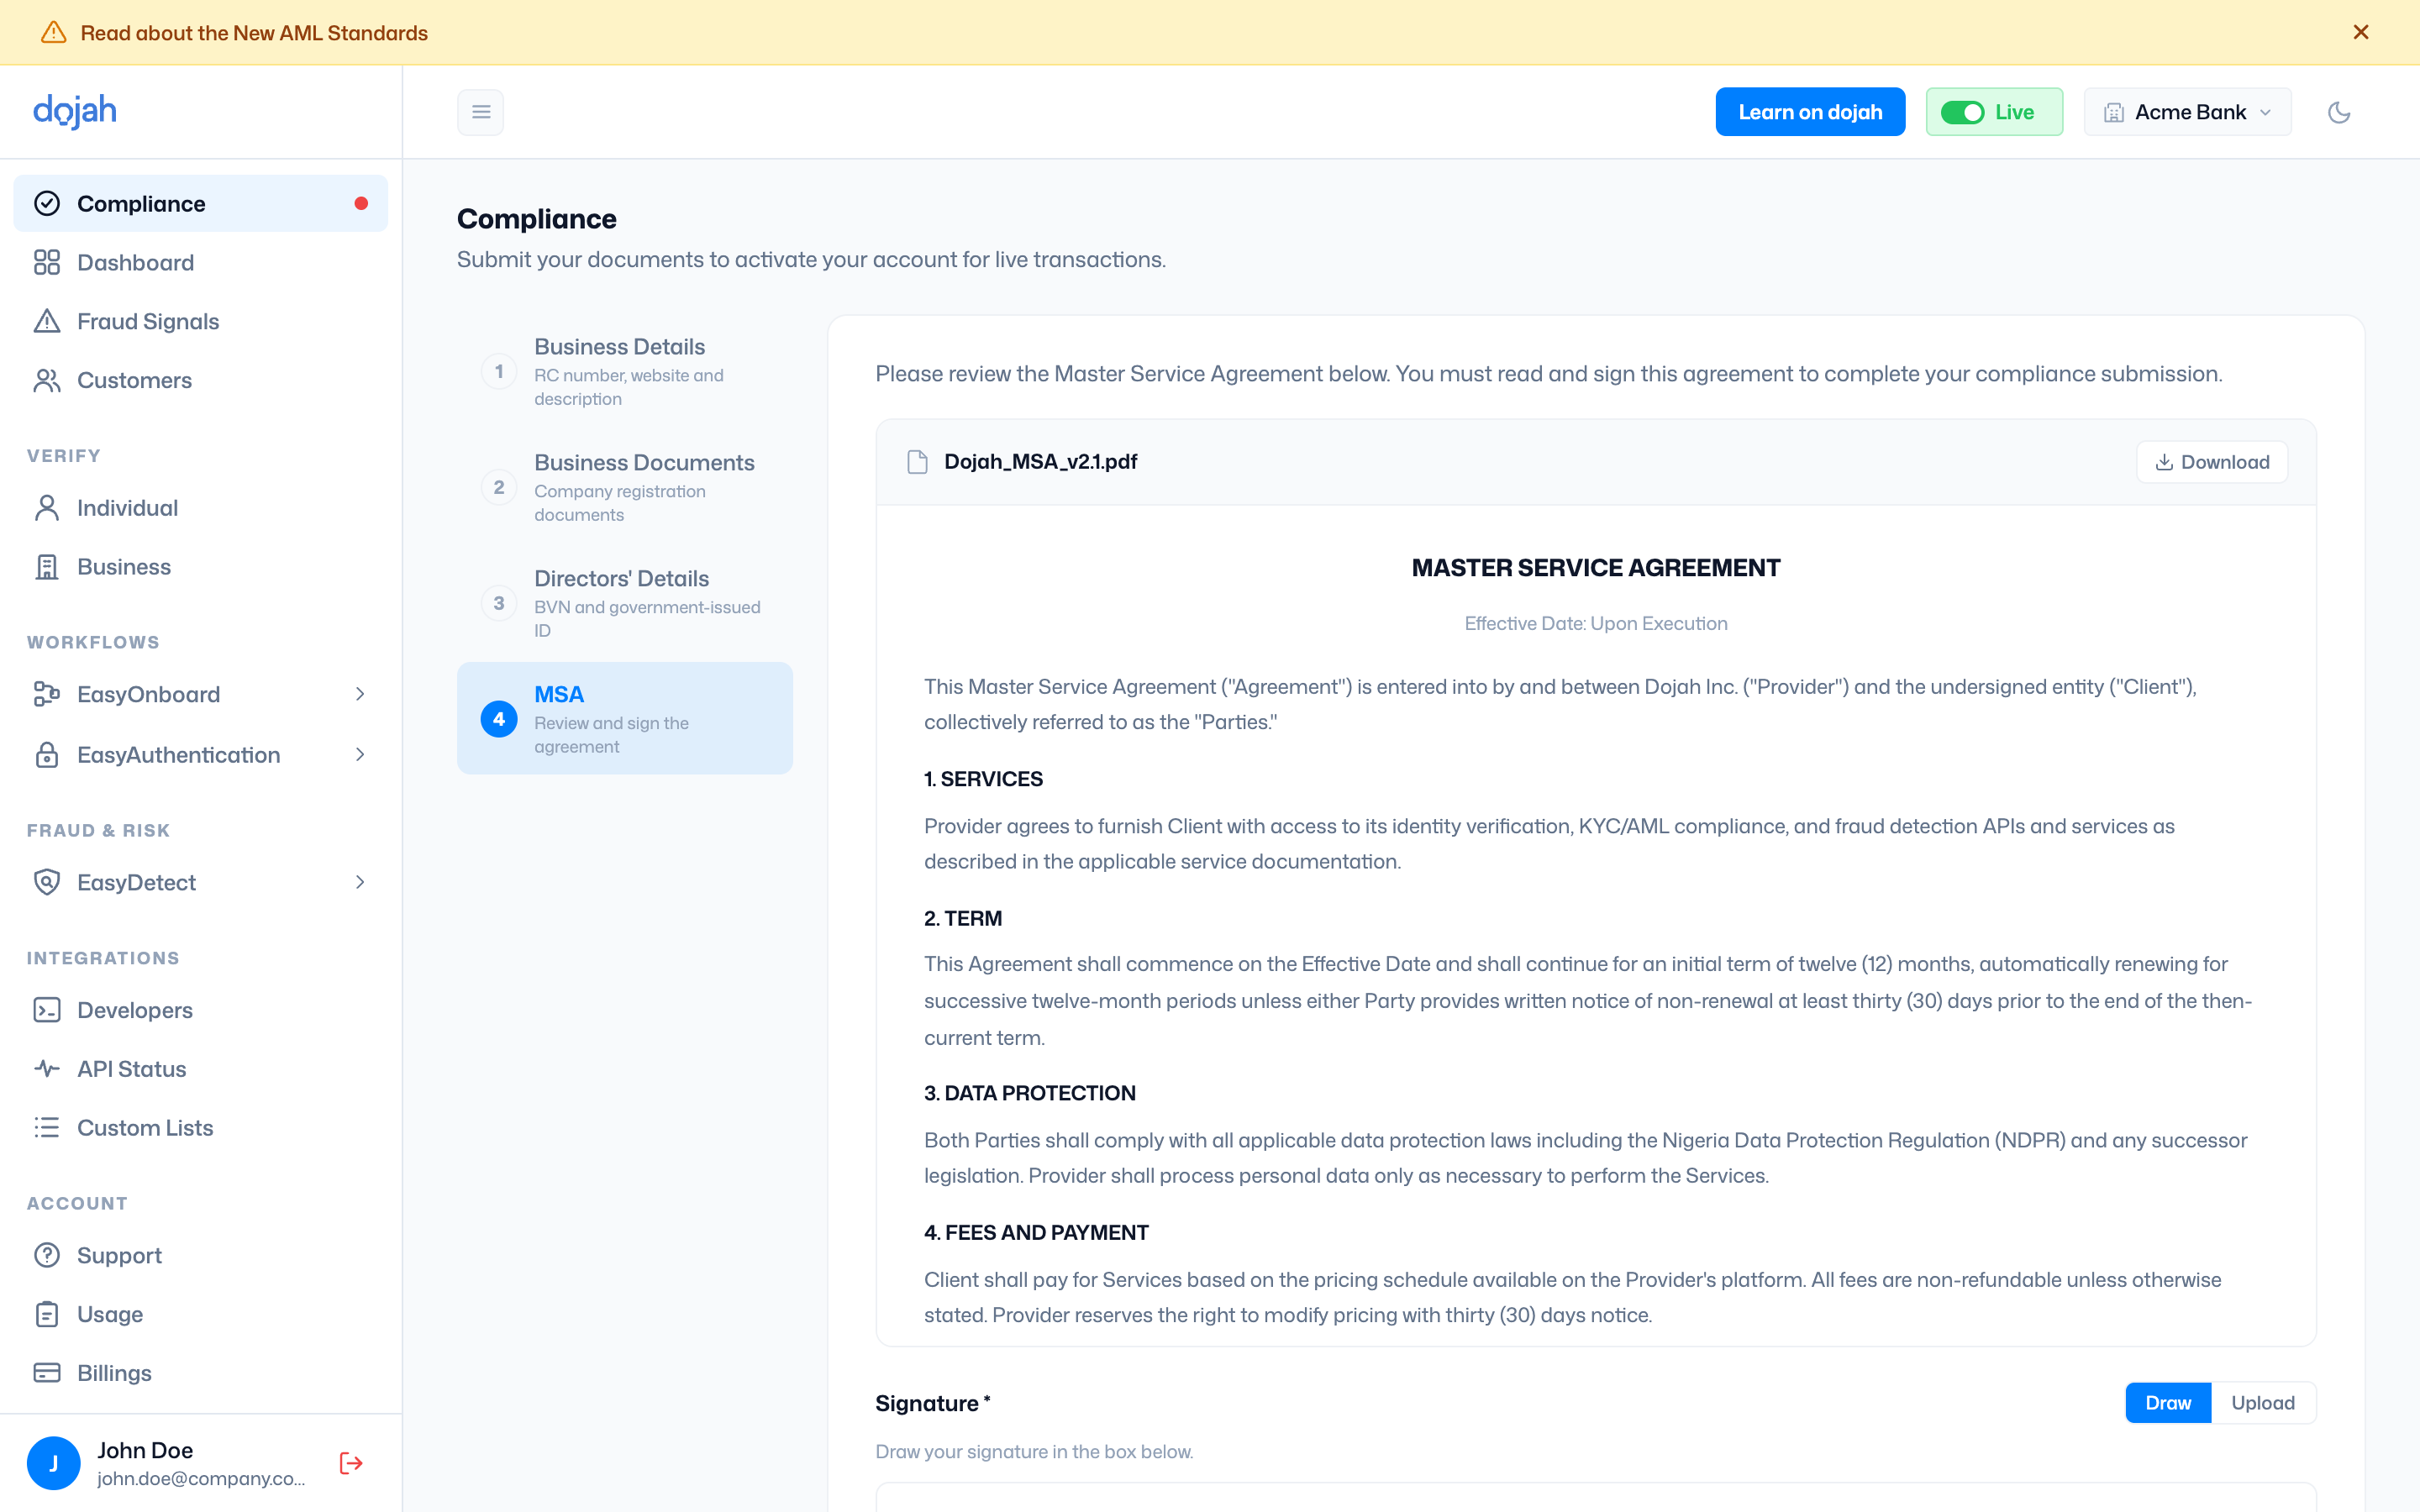The image size is (2420, 1512).
Task: Click the '4. FEES AND PAYMENT' heading
Action: (x=1036, y=1233)
